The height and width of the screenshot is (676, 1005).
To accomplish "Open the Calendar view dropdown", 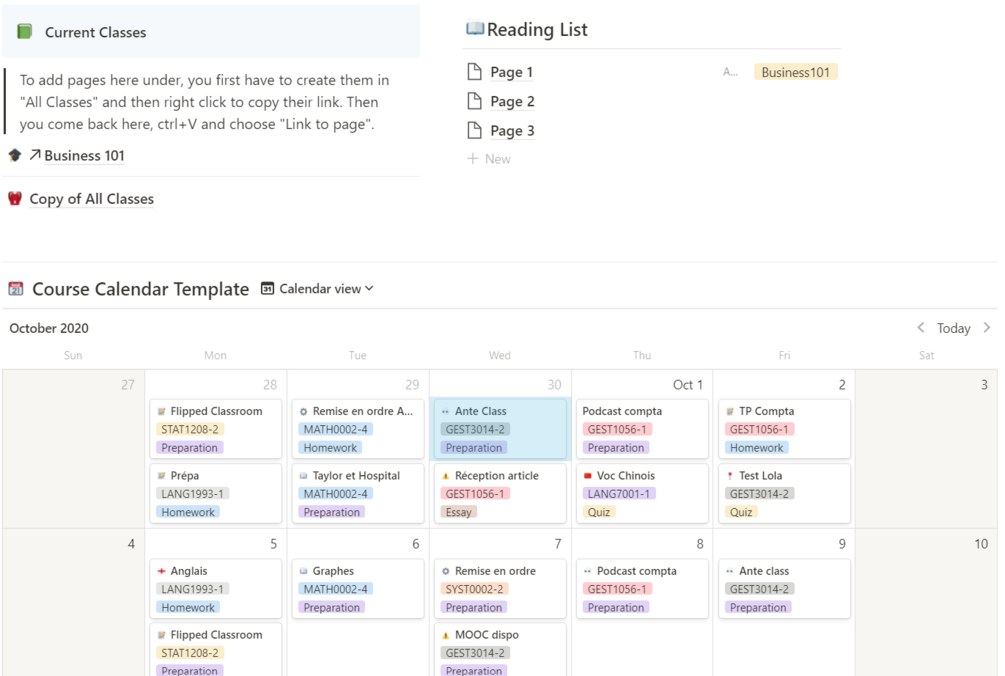I will click(x=317, y=289).
